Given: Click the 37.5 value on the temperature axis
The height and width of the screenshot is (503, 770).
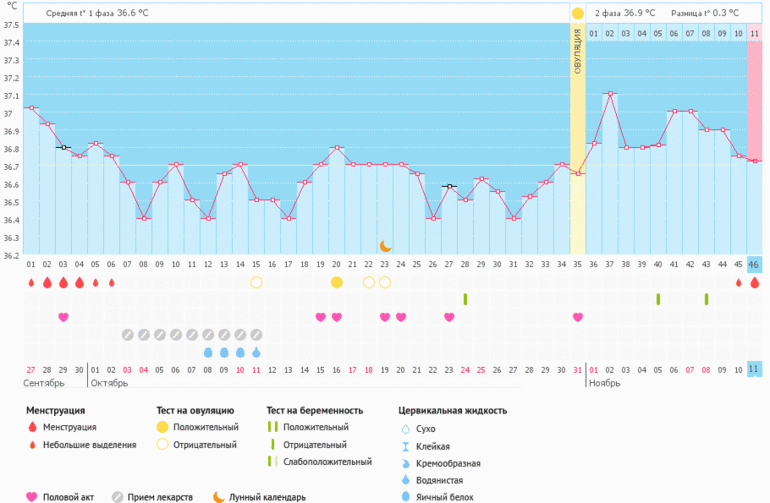Looking at the screenshot, I should click(x=11, y=25).
